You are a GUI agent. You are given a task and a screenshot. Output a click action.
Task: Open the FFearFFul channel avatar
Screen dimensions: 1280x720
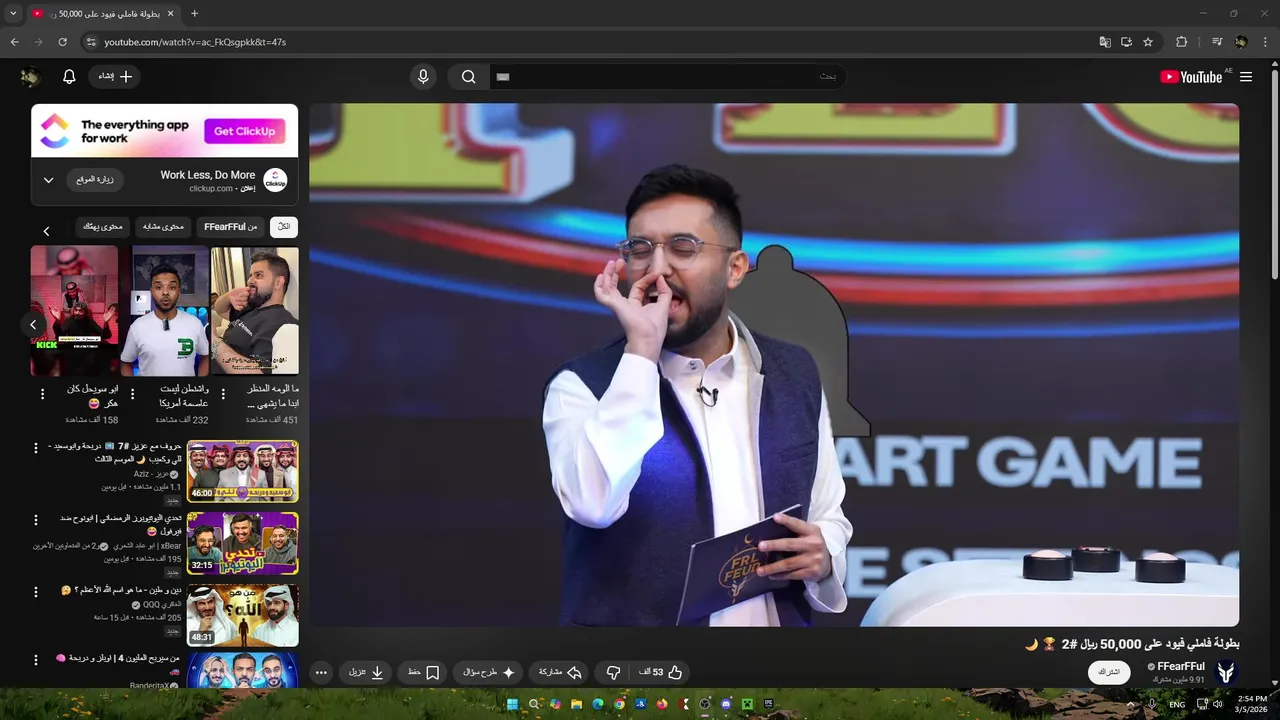click(1226, 672)
